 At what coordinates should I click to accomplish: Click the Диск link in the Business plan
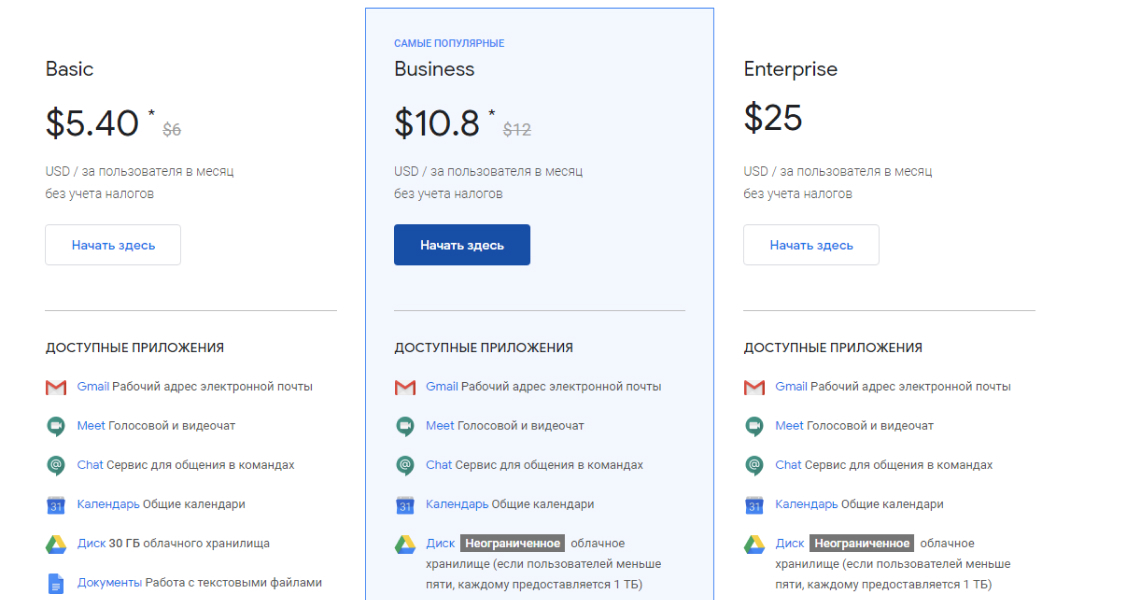(440, 543)
